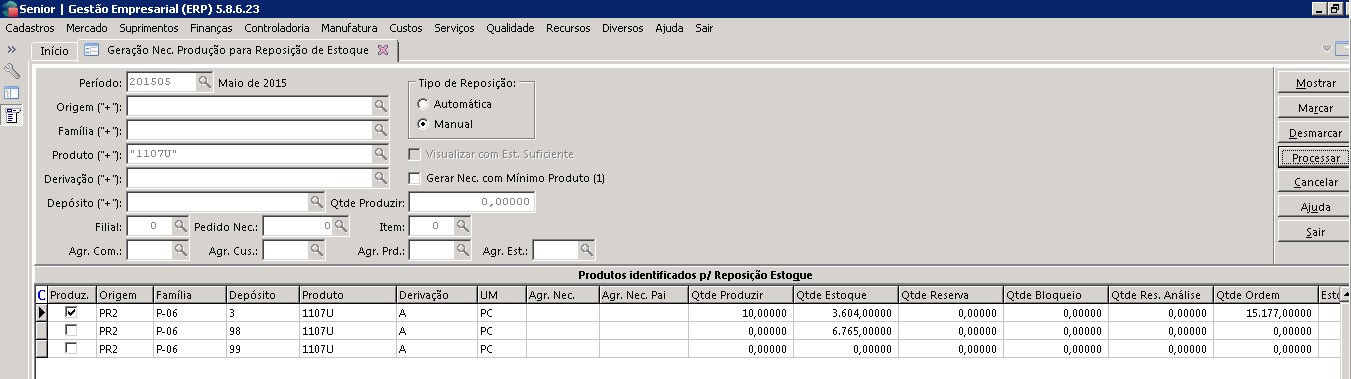Screen dimensions: 1351x379
Task: Open the Pedido Nec. lookup magnifier
Action: [341, 226]
